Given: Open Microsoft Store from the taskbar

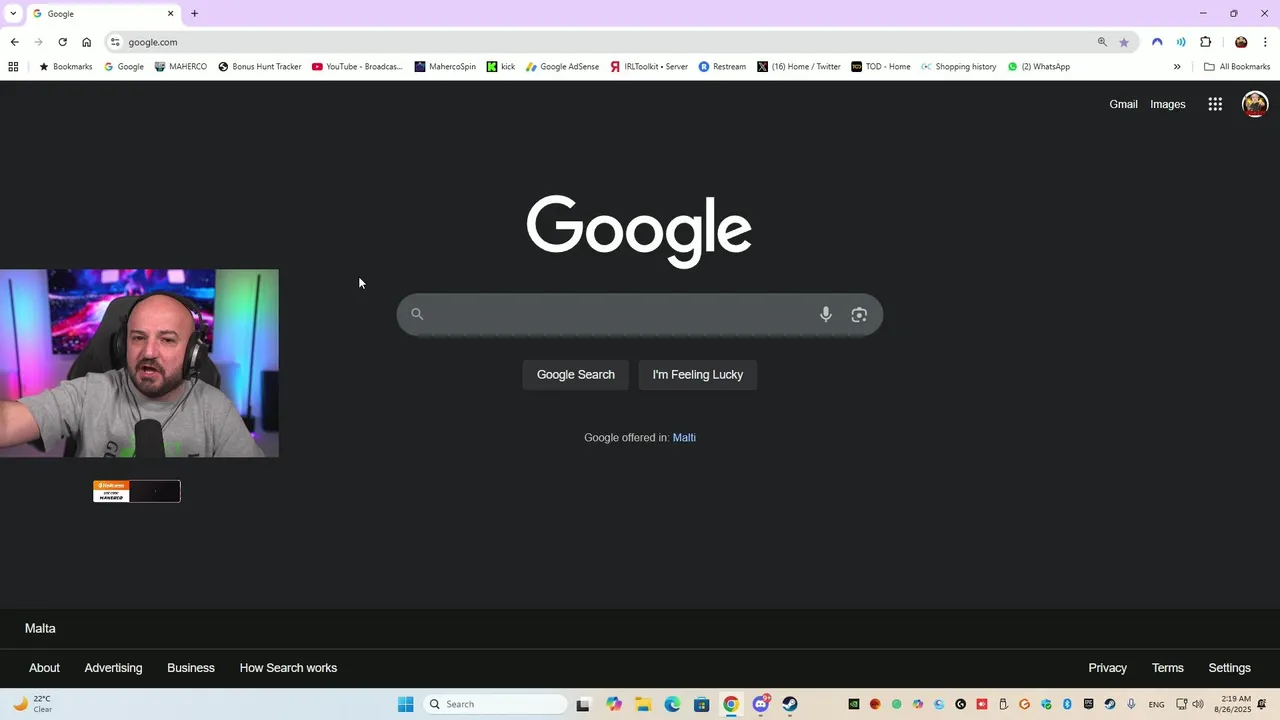Looking at the screenshot, I should click(702, 704).
